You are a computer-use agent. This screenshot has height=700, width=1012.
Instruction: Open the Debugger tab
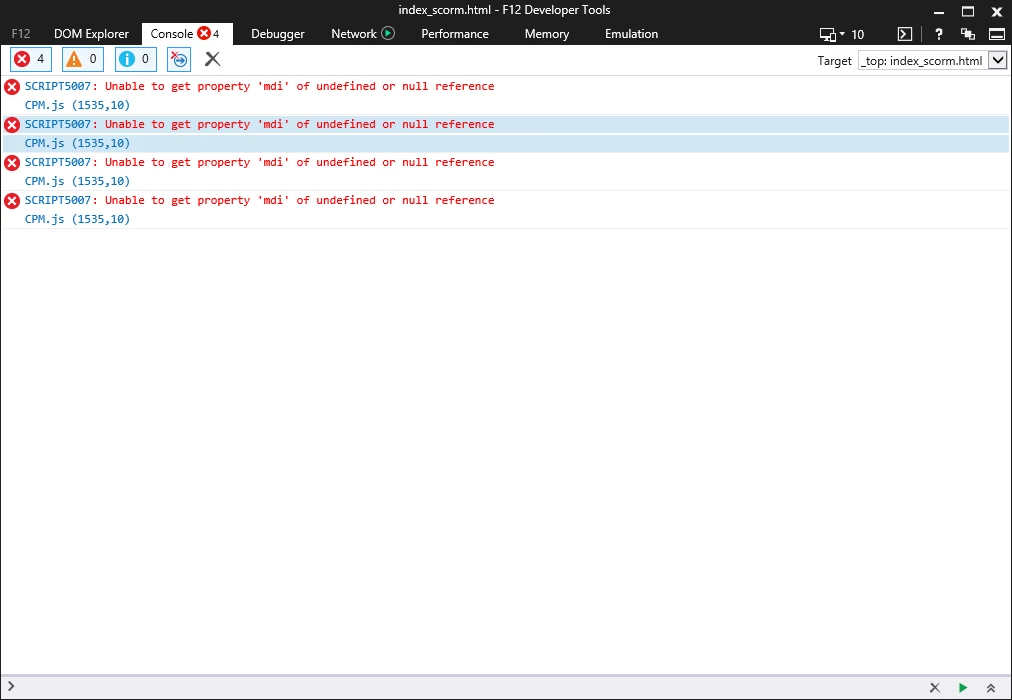(278, 34)
